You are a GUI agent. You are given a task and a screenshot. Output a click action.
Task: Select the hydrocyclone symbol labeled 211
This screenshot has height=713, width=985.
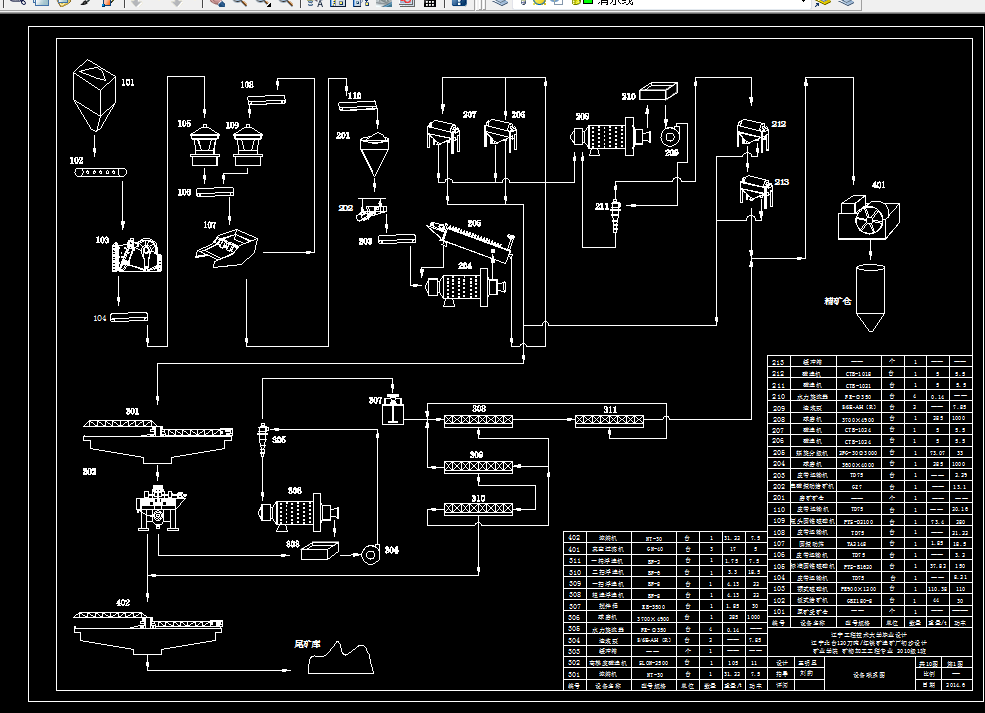point(616,215)
